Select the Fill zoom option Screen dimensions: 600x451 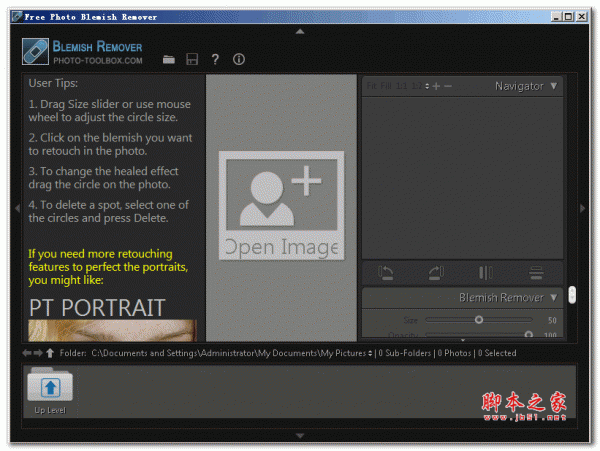click(x=386, y=86)
